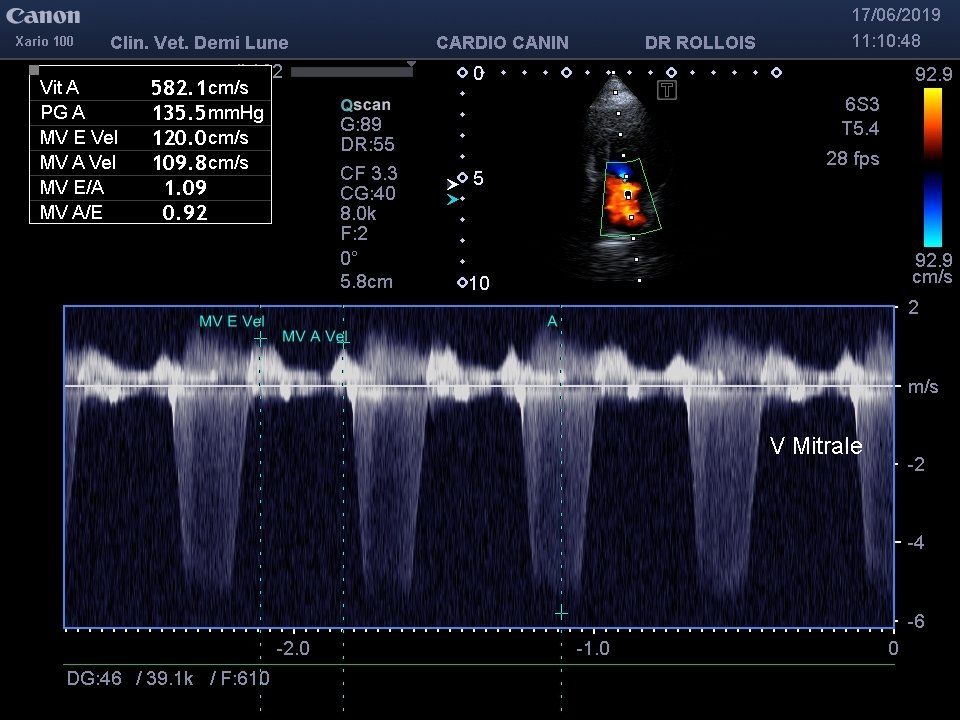This screenshot has width=960, height=720.
Task: Click the color Doppler velocity scale bar
Action: click(x=932, y=166)
